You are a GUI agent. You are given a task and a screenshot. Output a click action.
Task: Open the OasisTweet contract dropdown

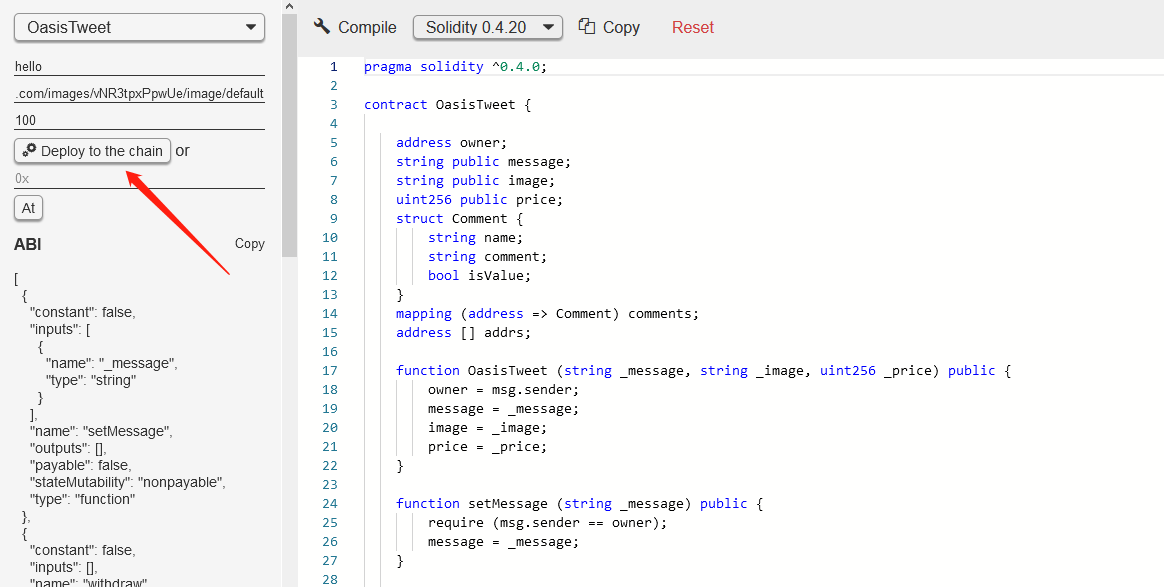tap(140, 27)
